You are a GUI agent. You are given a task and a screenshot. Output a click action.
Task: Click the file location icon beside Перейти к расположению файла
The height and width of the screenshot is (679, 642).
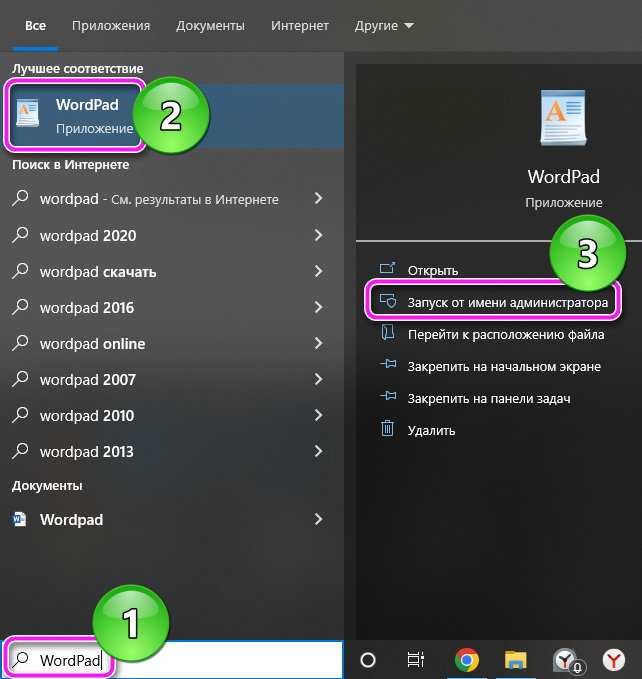[387, 333]
